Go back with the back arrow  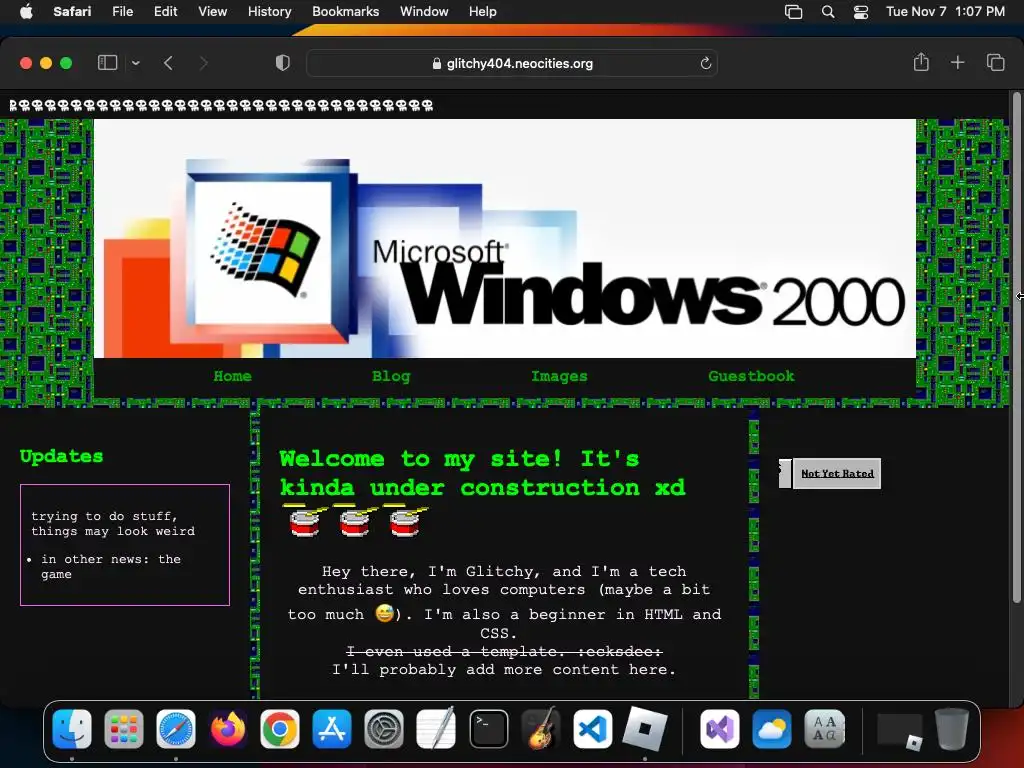(168, 63)
